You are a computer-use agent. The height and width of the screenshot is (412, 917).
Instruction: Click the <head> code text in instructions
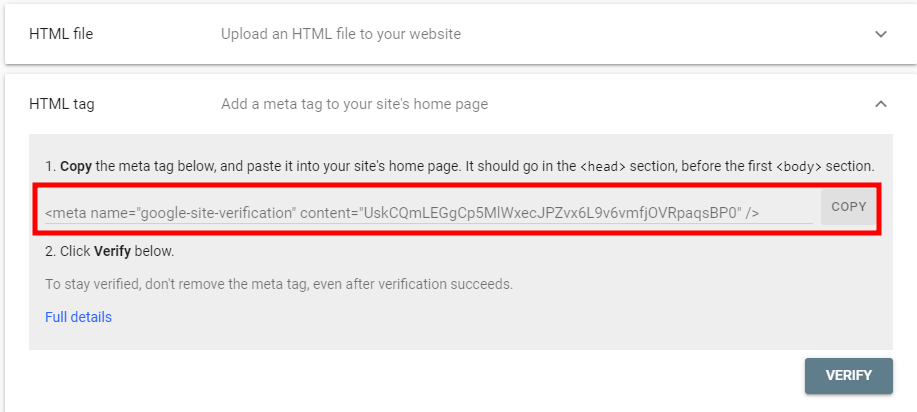coord(603,166)
